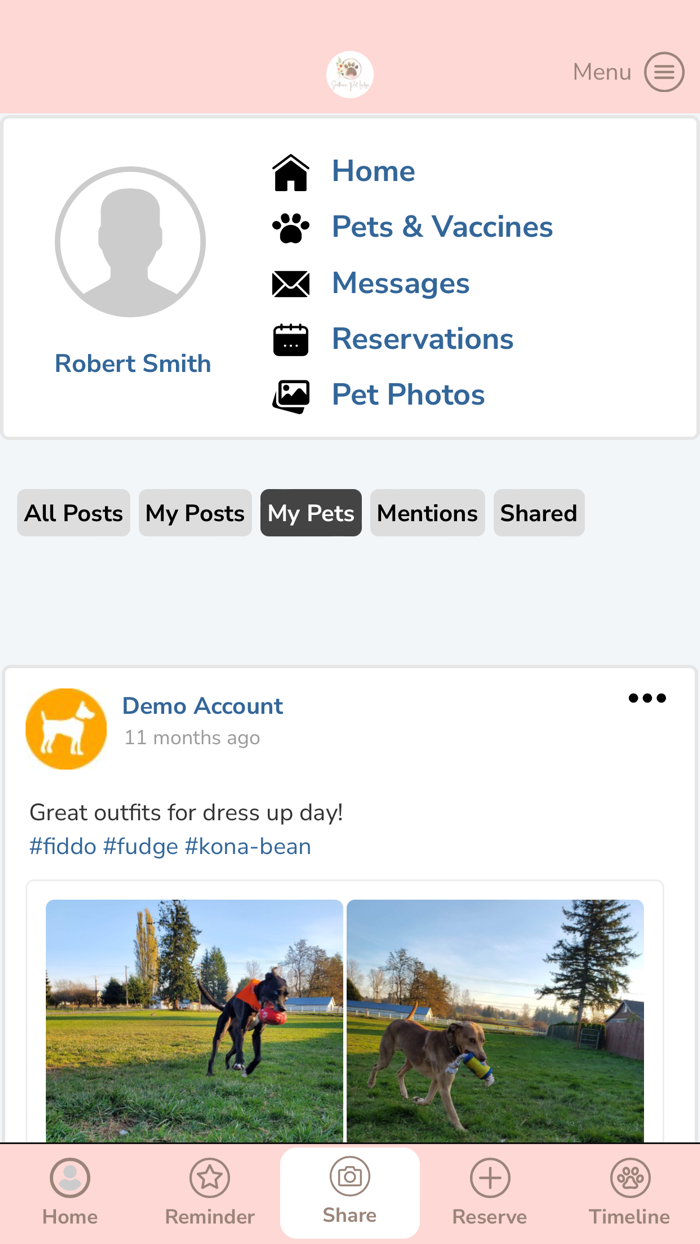Image resolution: width=700 pixels, height=1244 pixels.
Task: Tap the Share camera icon in bottom bar
Action: pos(349,1178)
